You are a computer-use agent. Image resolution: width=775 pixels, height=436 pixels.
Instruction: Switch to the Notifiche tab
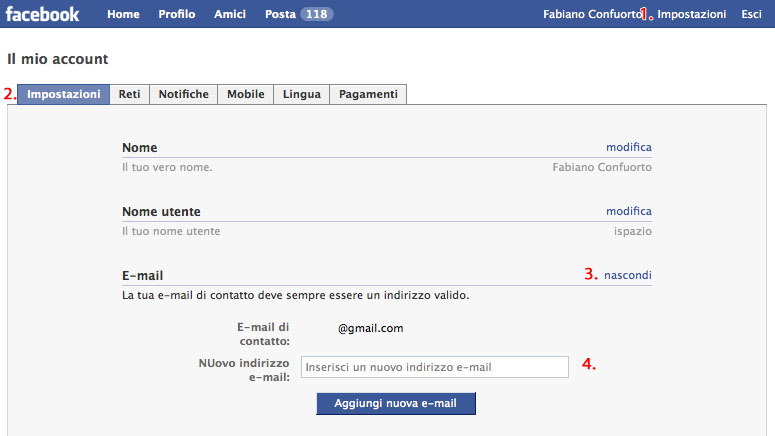tap(184, 94)
